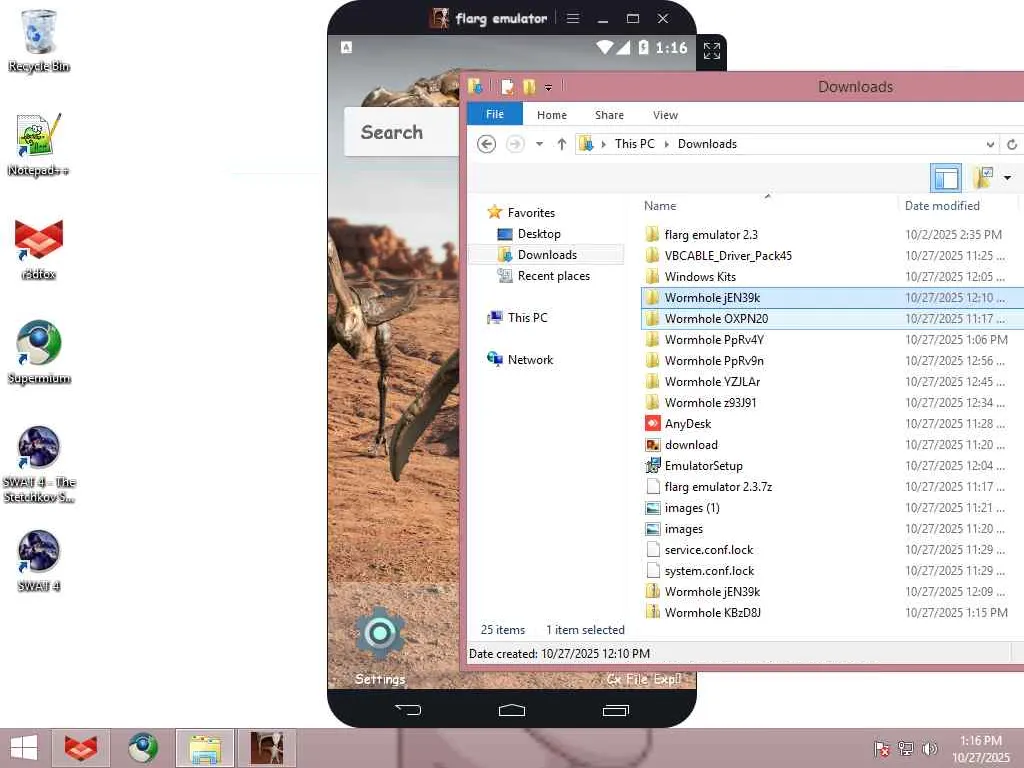1024x768 pixels.
Task: Click the Explorer Forward arrow
Action: [515, 144]
